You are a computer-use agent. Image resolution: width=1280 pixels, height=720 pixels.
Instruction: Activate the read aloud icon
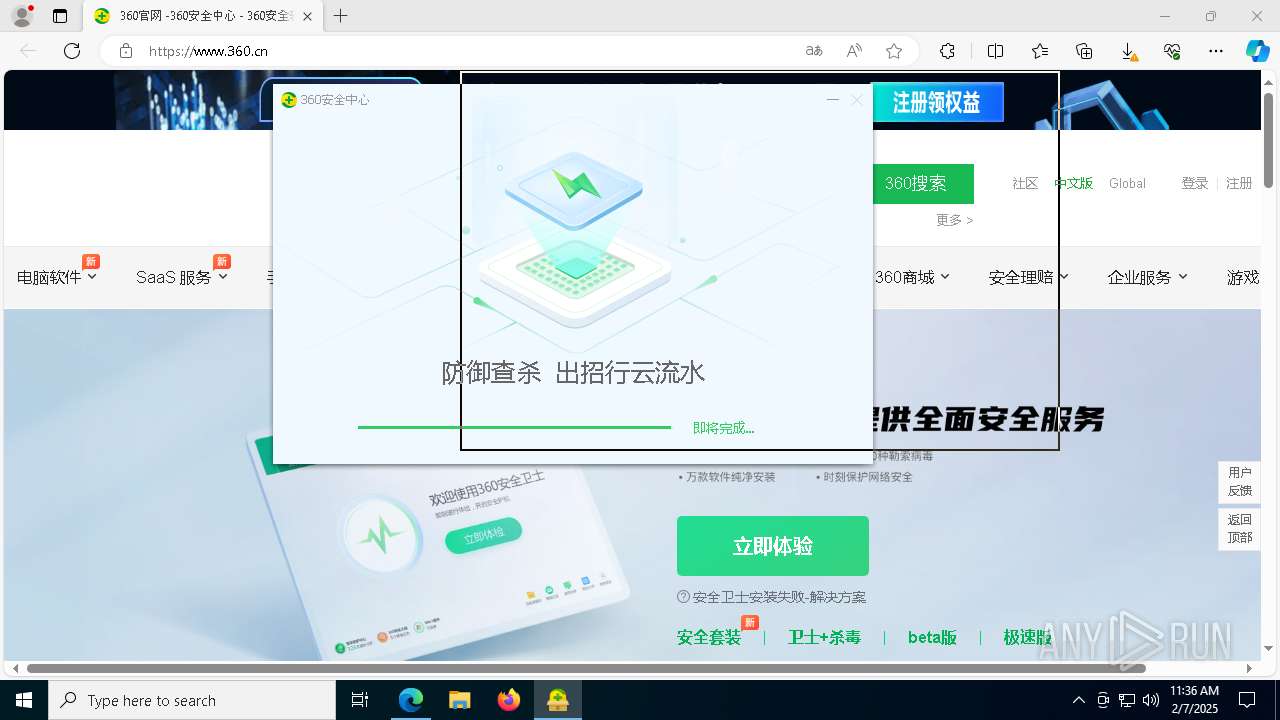[x=854, y=51]
